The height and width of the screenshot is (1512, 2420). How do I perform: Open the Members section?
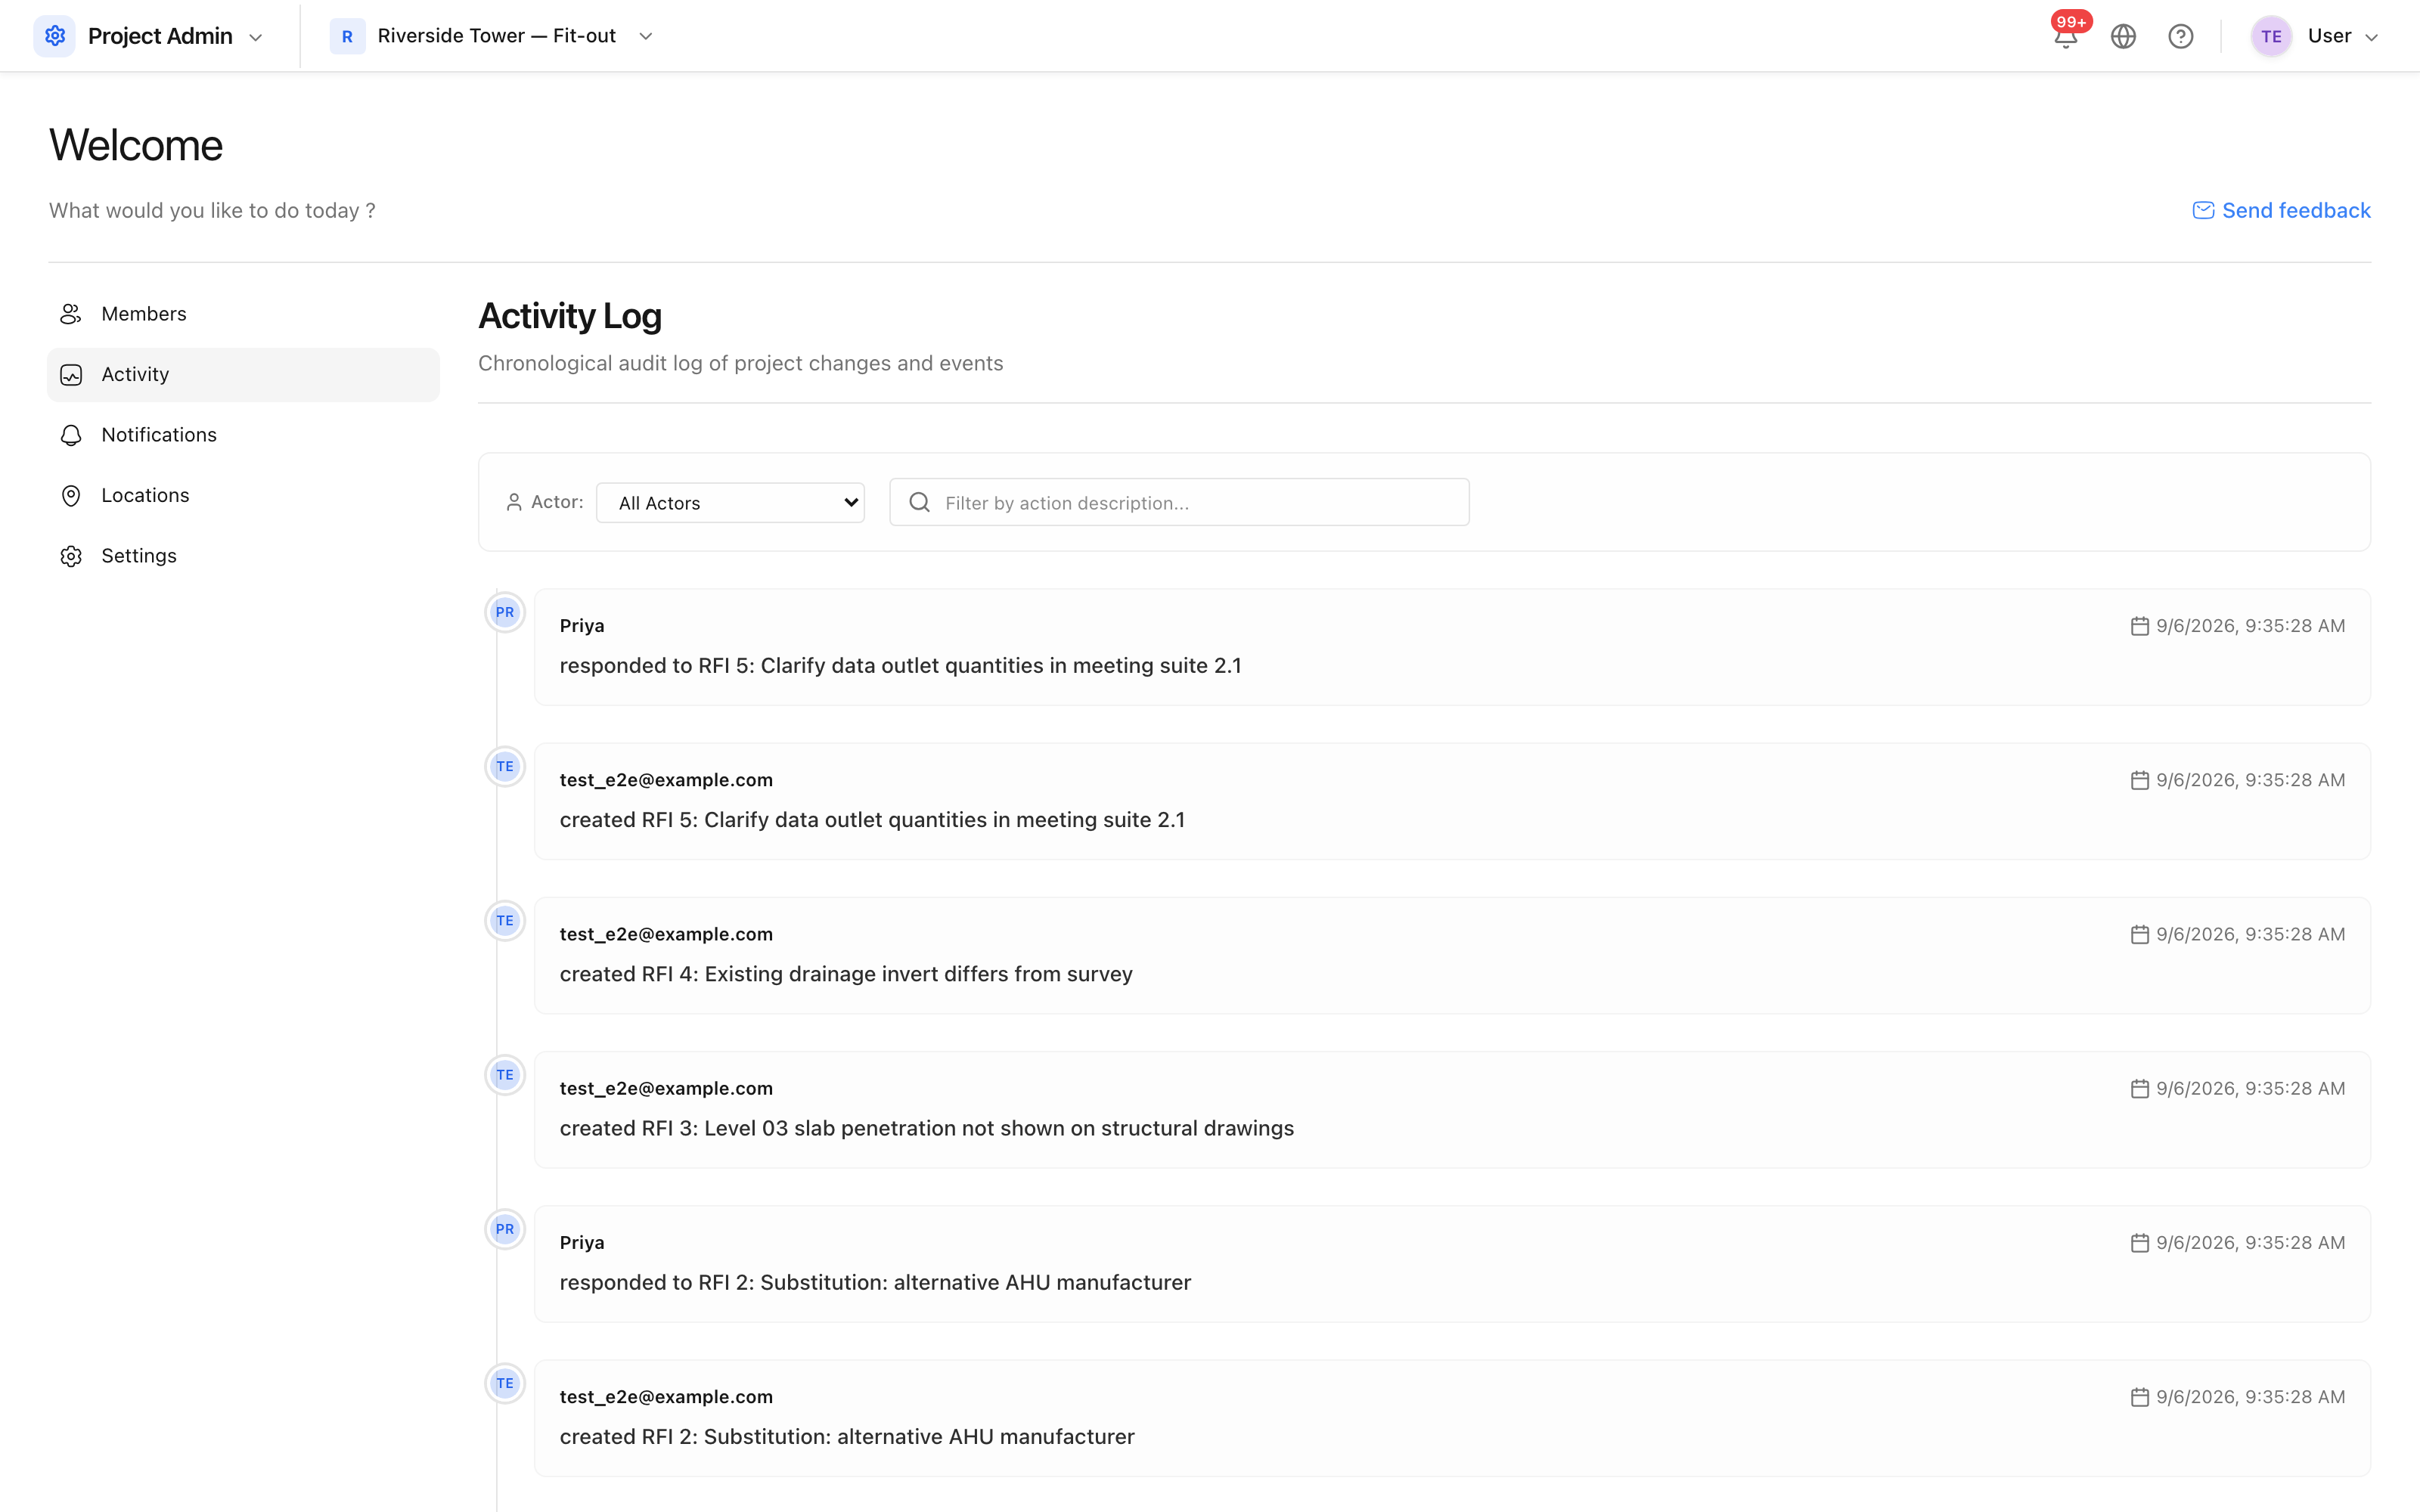[243, 314]
